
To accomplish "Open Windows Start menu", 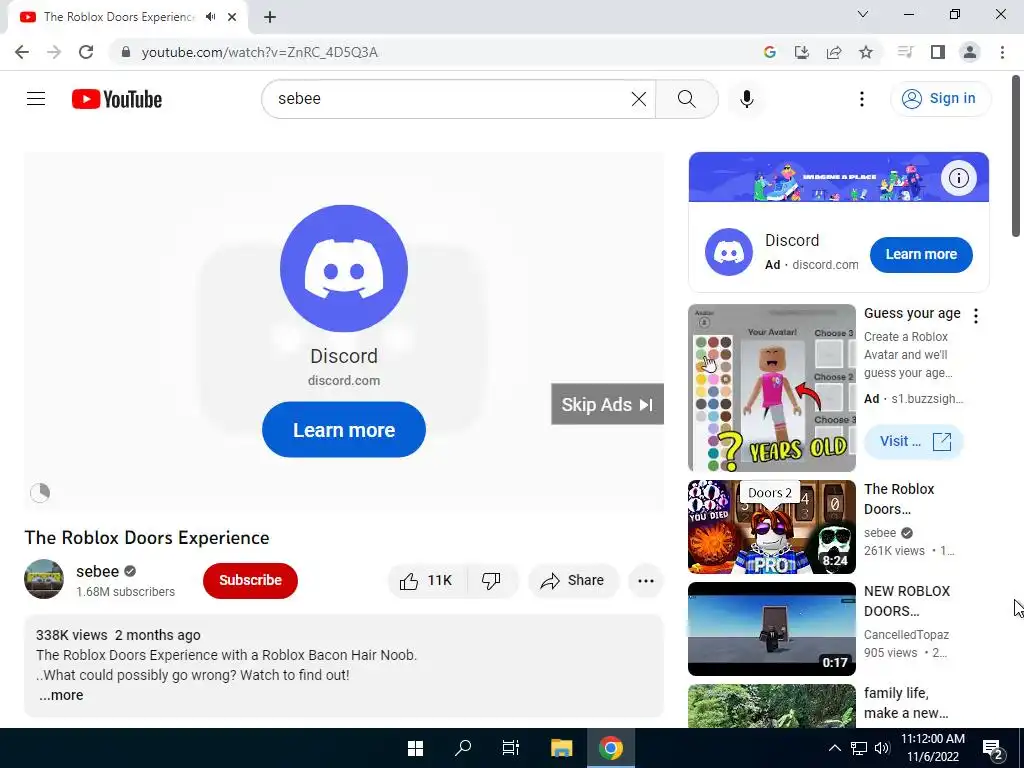I will click(x=415, y=748).
